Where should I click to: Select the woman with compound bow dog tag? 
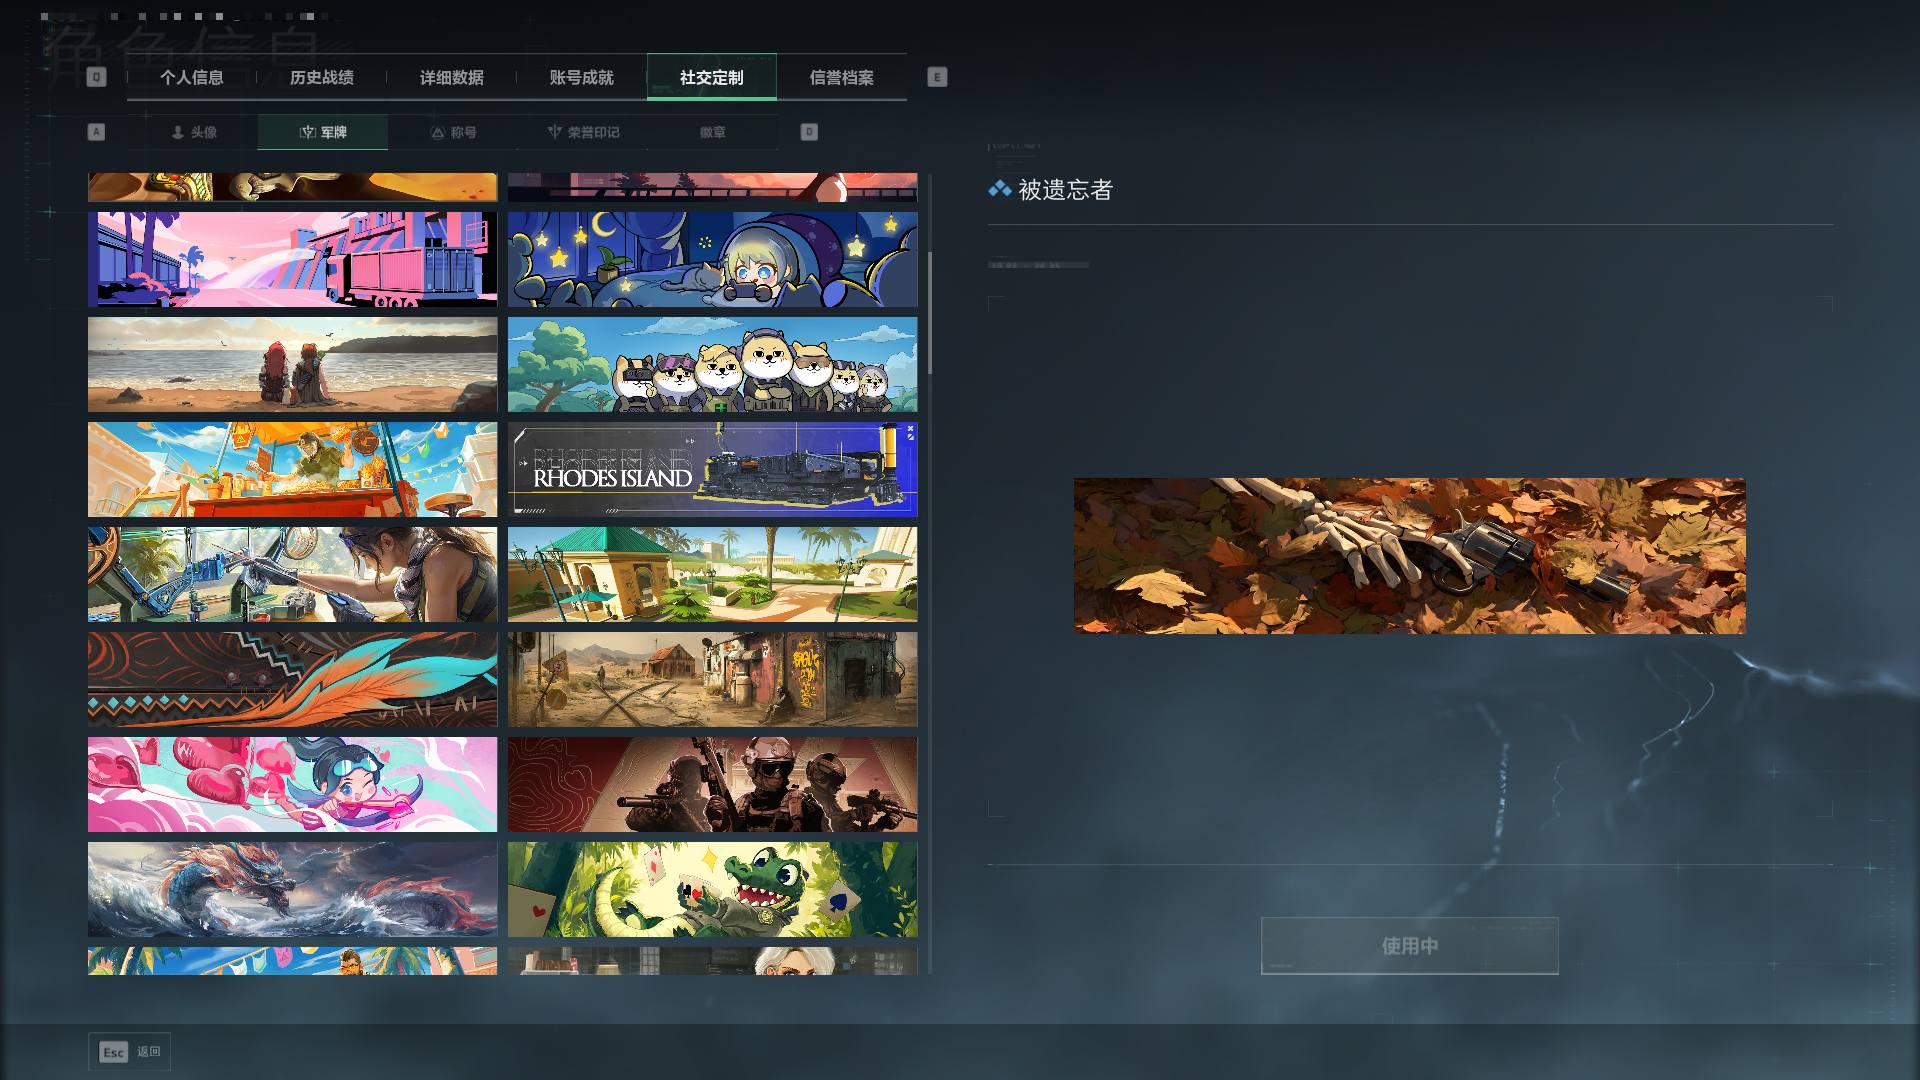292,574
